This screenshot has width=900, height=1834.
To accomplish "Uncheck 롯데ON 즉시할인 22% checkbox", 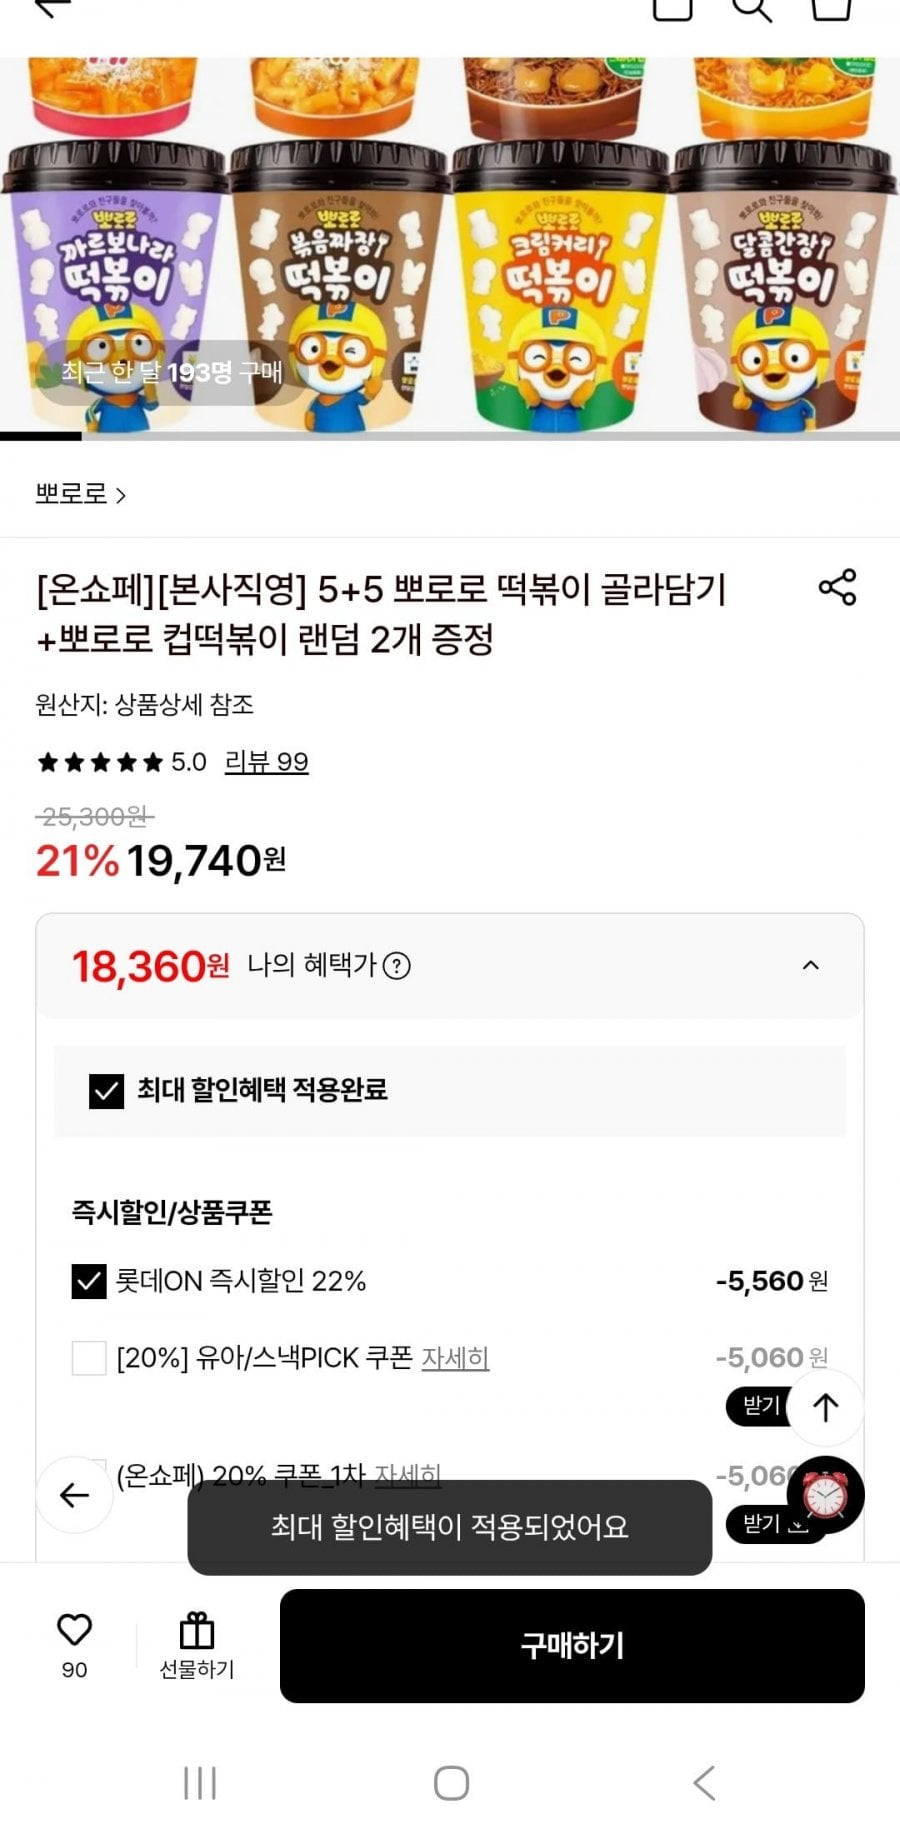I will pos(89,1281).
